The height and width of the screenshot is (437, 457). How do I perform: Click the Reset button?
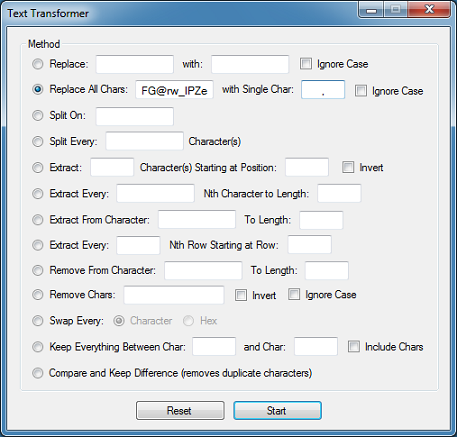(x=180, y=410)
